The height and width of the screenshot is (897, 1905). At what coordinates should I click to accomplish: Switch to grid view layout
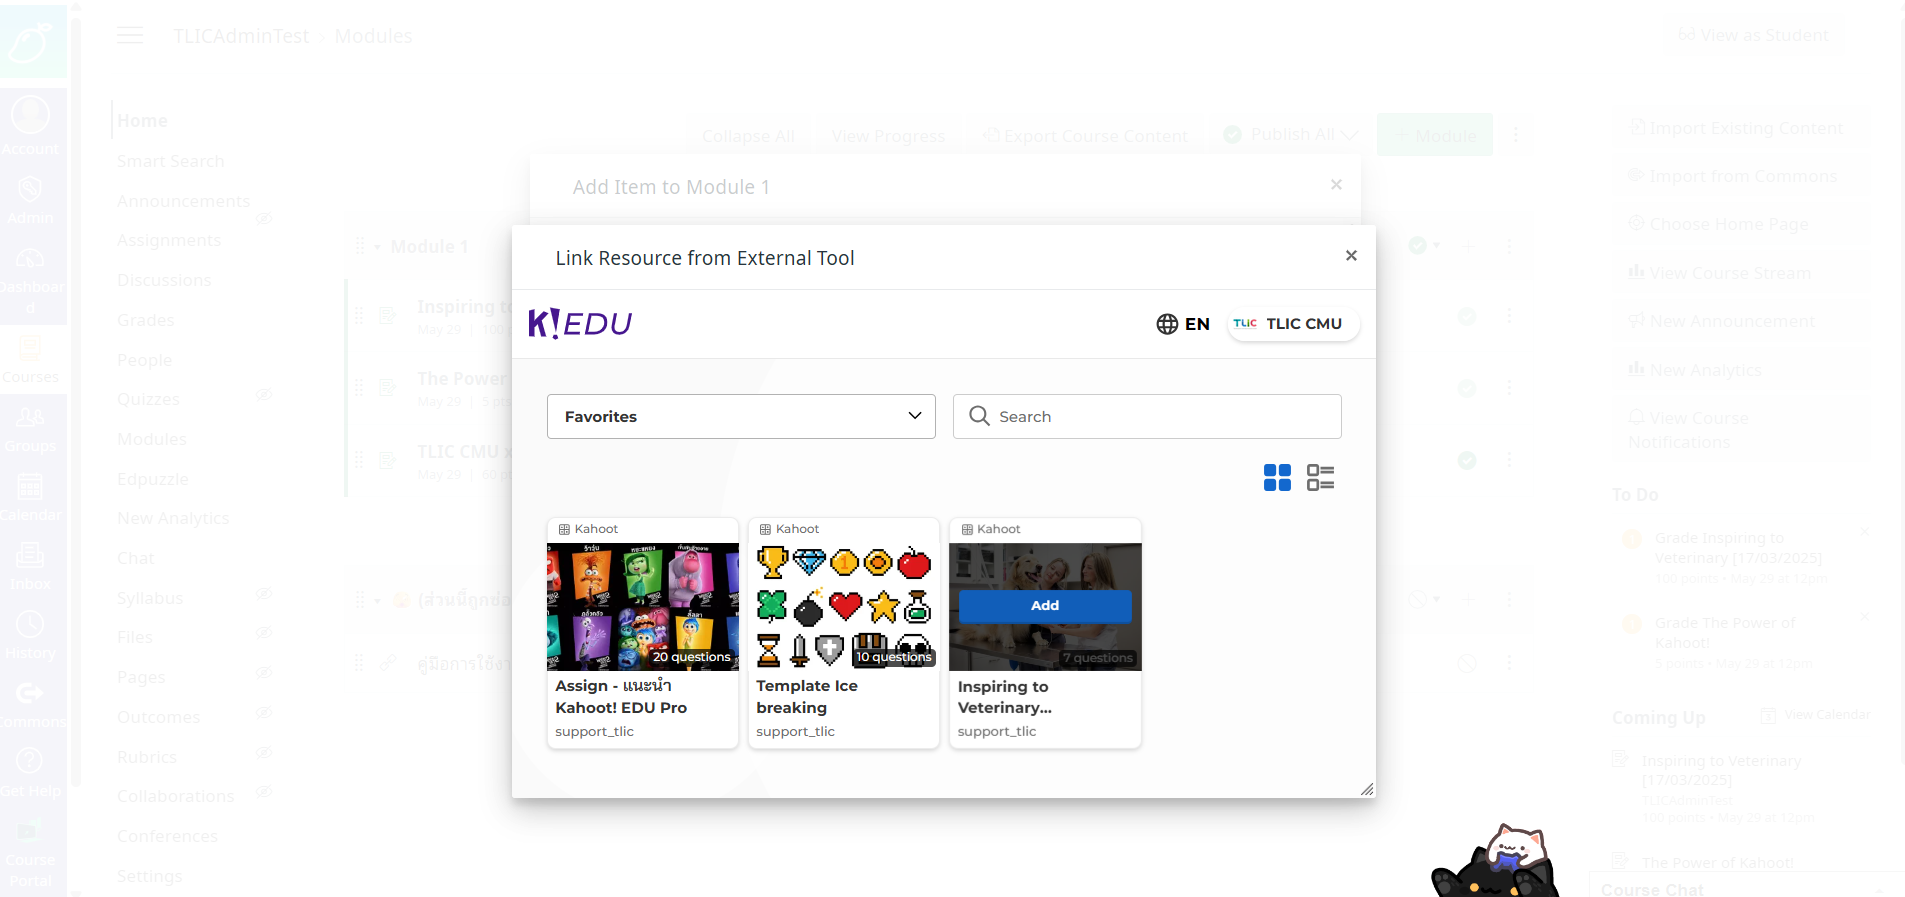point(1277,477)
